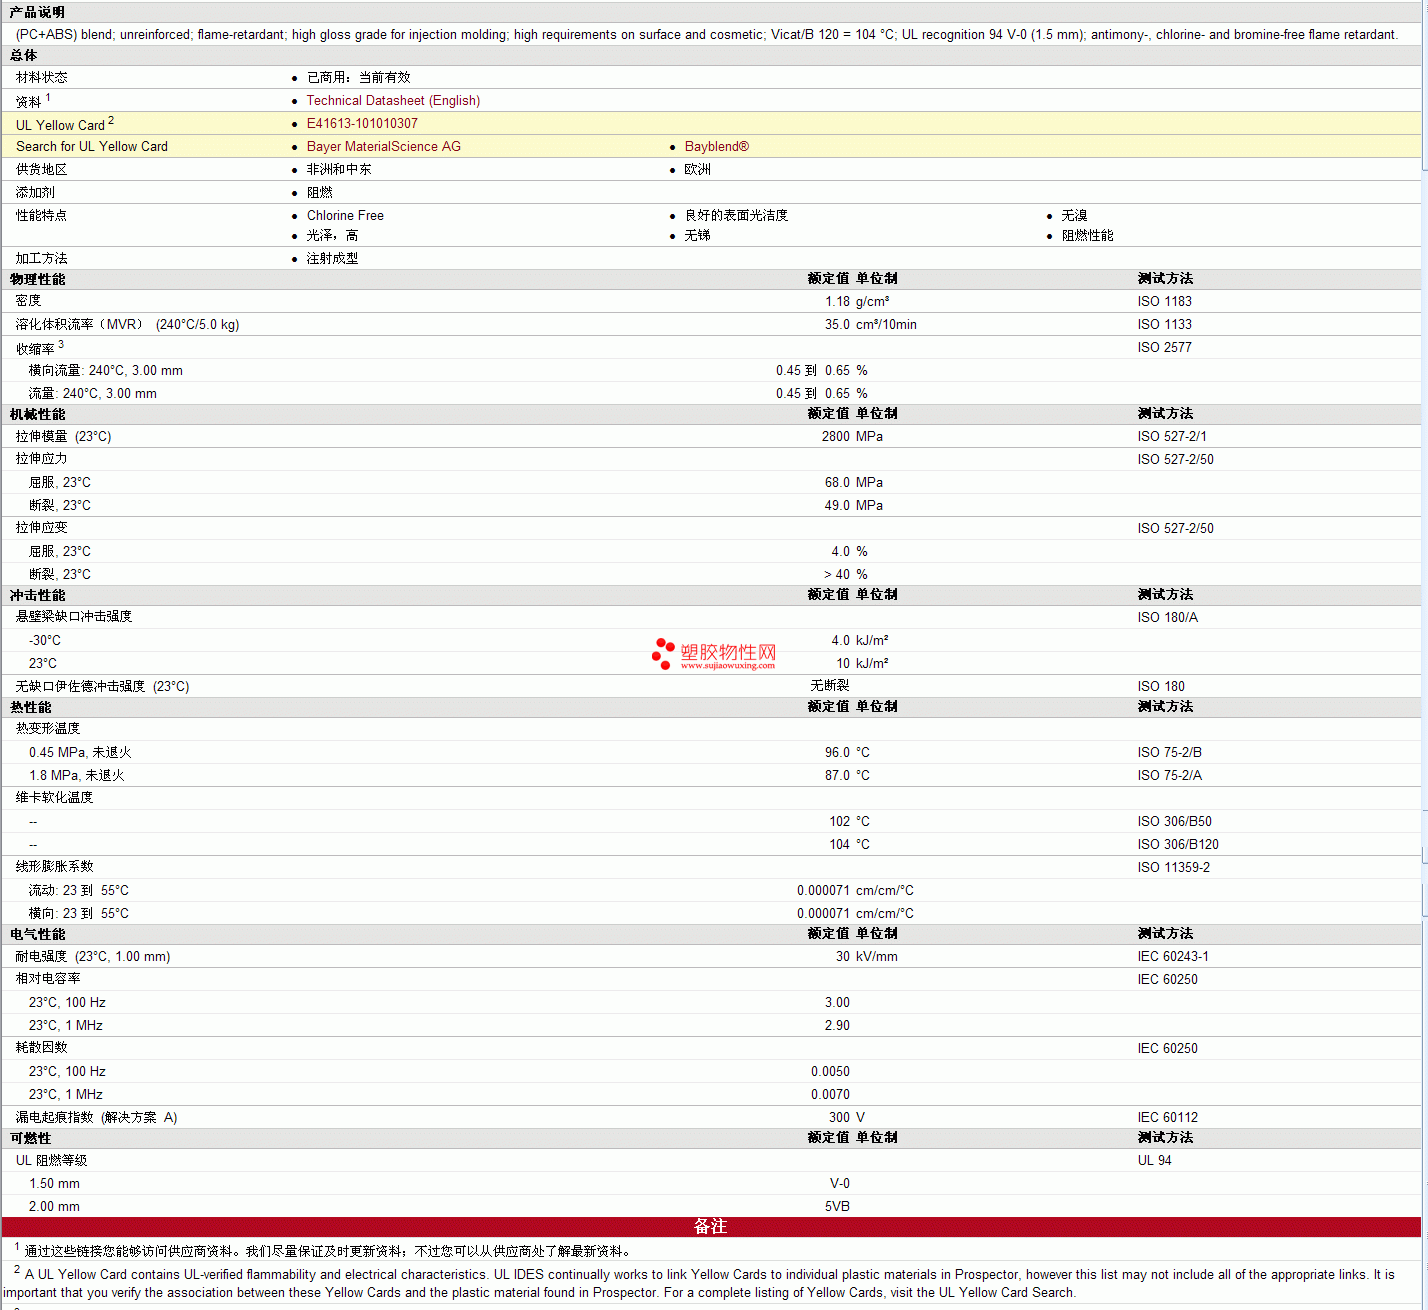Image resolution: width=1428 pixels, height=1310 pixels.
Task: Select the Chlorine Free feature
Action: pyautogui.click(x=345, y=216)
